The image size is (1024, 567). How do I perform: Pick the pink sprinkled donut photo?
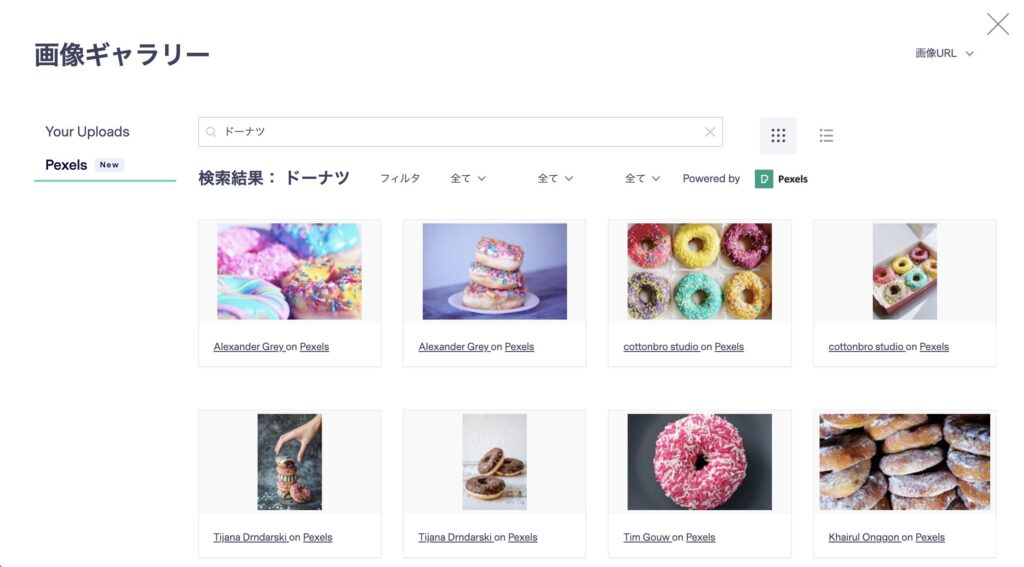(x=699, y=462)
